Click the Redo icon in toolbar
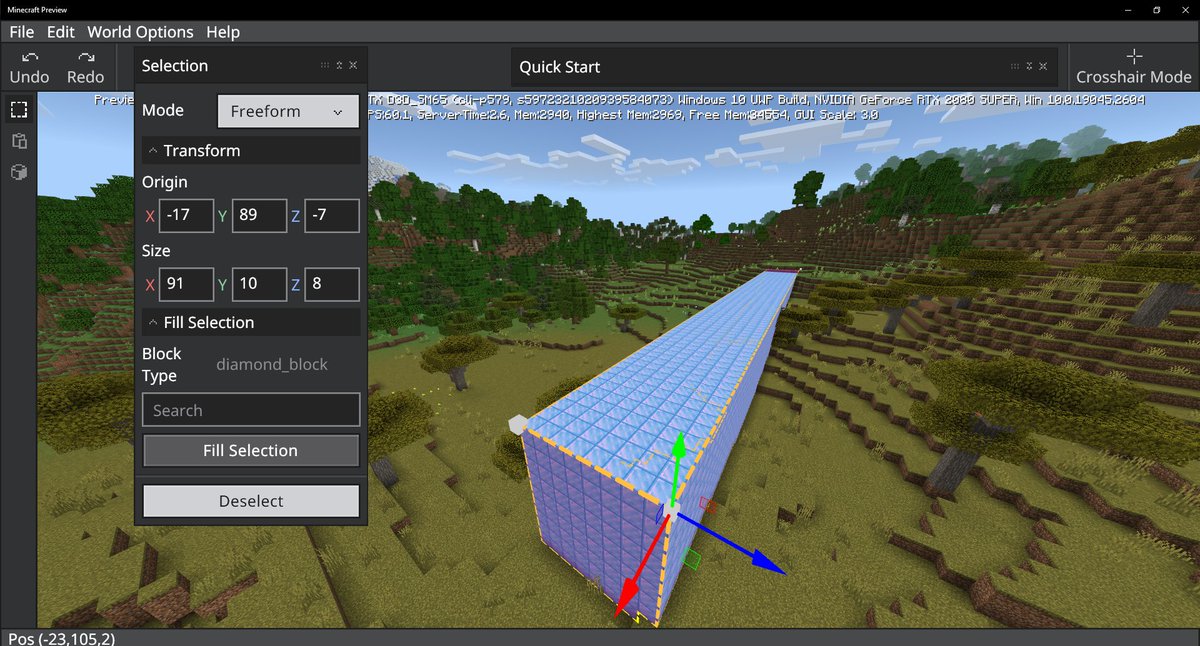The width and height of the screenshot is (1200, 646). click(x=86, y=58)
